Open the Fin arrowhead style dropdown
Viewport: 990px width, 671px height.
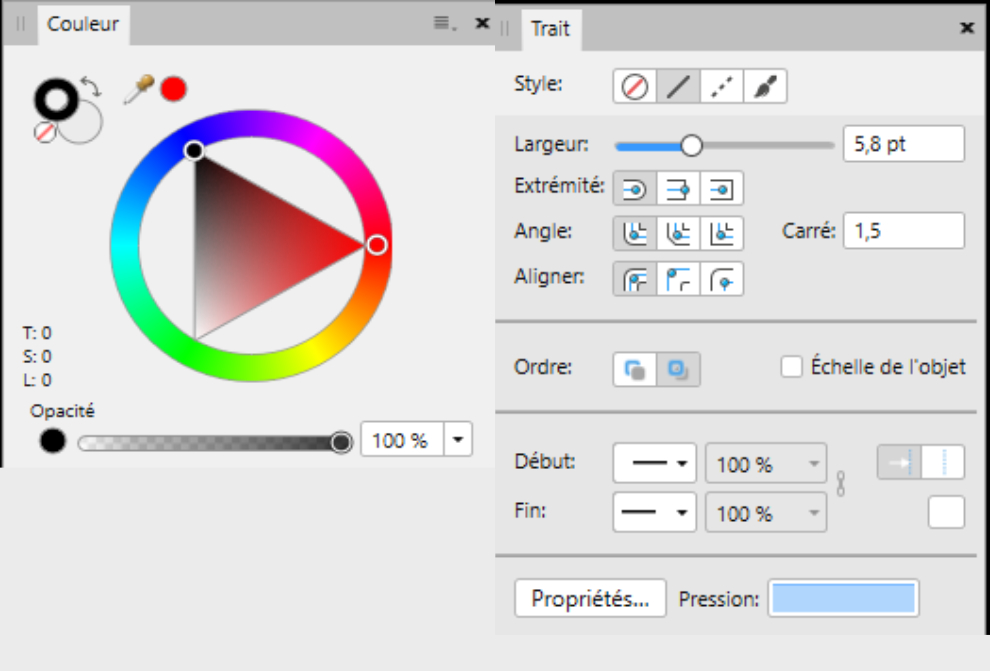click(x=654, y=512)
